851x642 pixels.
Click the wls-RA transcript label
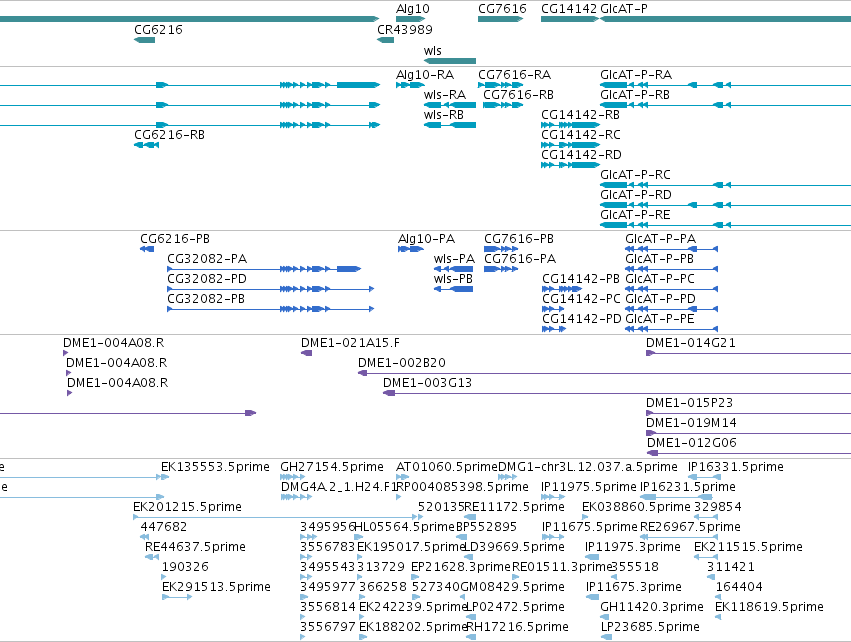coord(445,94)
